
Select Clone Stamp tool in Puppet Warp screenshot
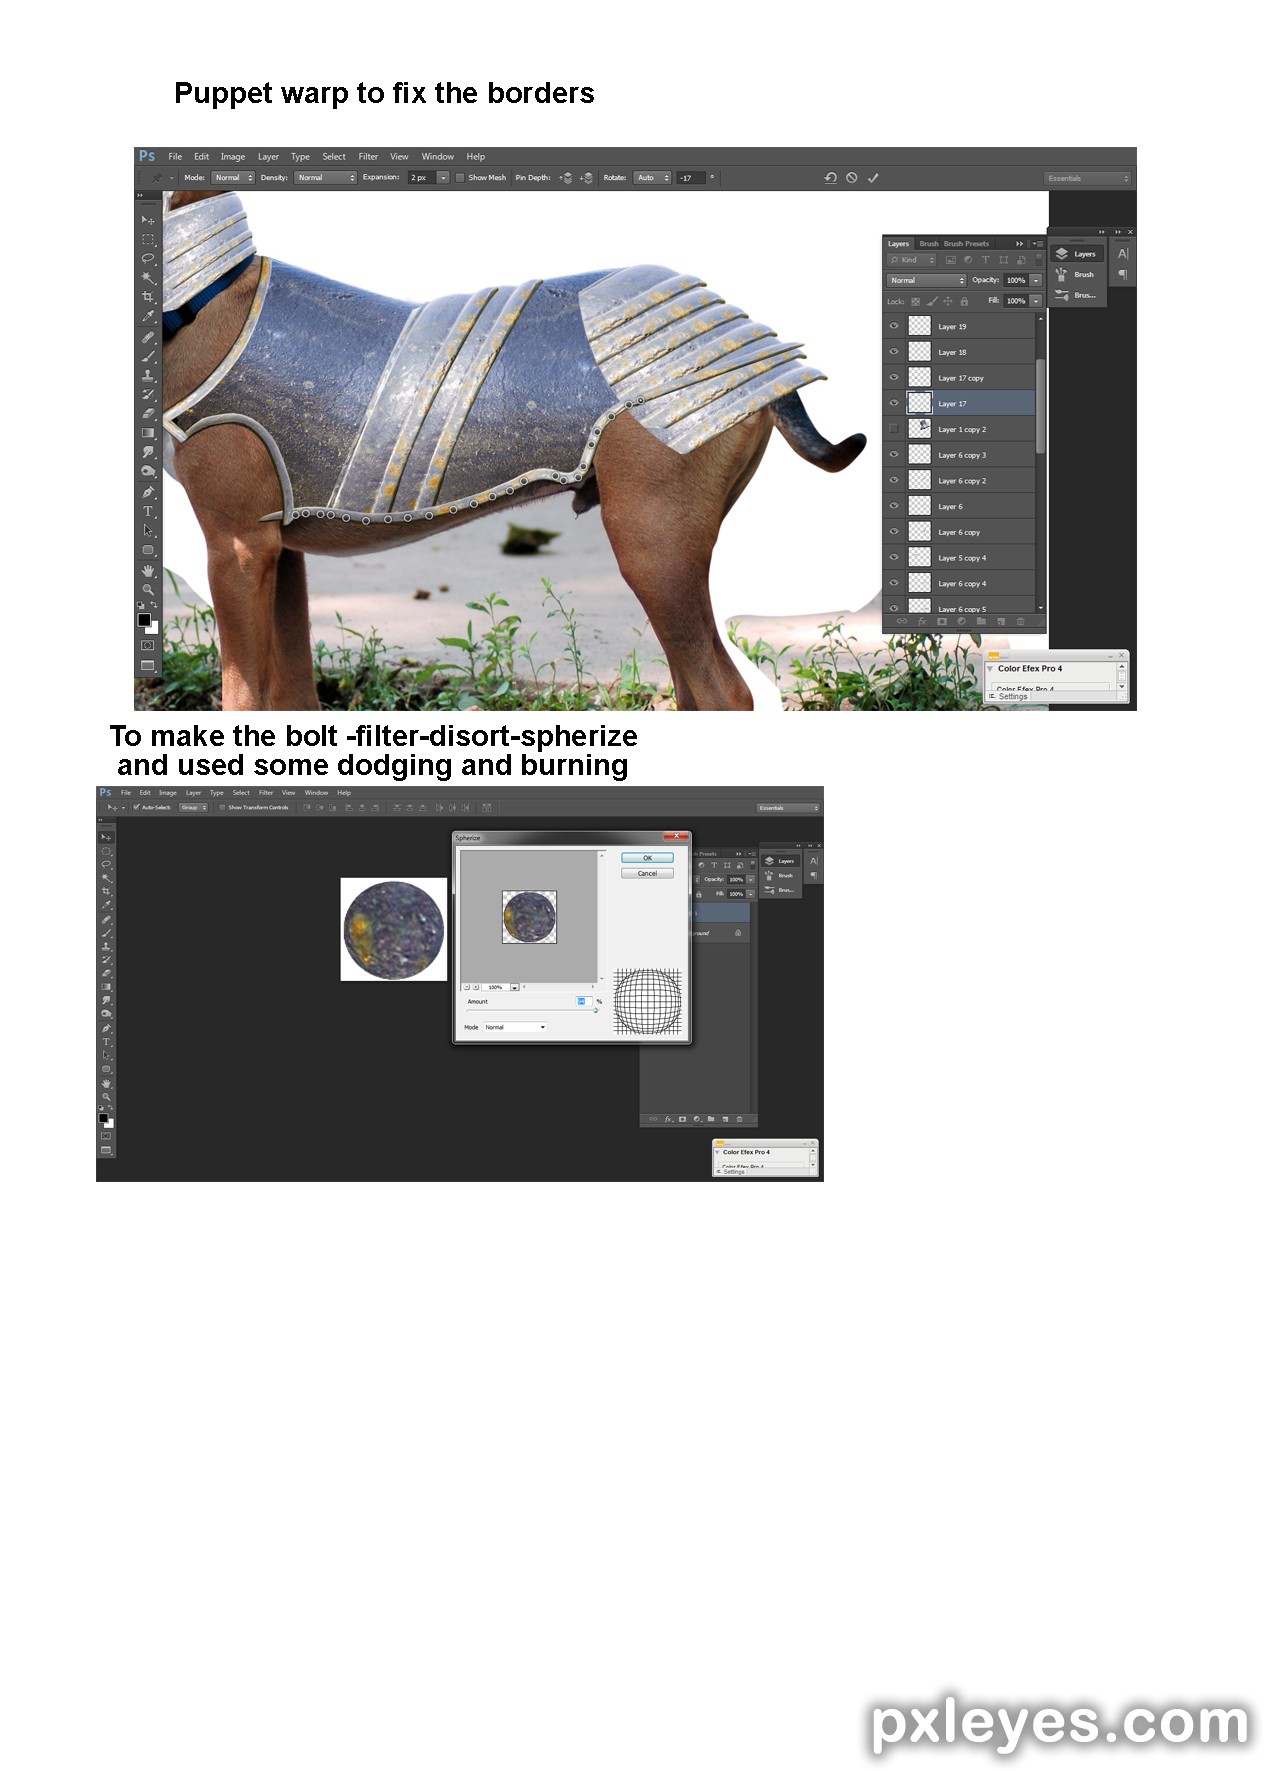tap(147, 376)
